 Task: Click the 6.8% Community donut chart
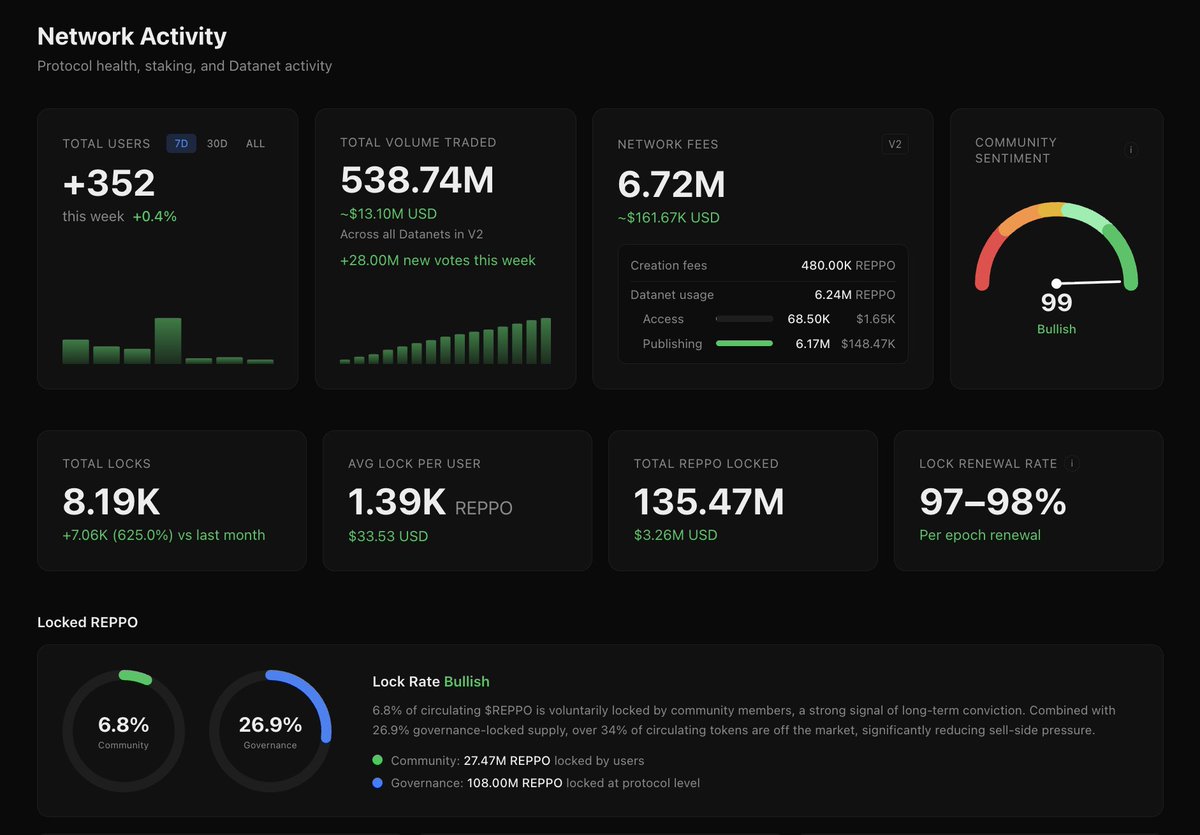123,731
